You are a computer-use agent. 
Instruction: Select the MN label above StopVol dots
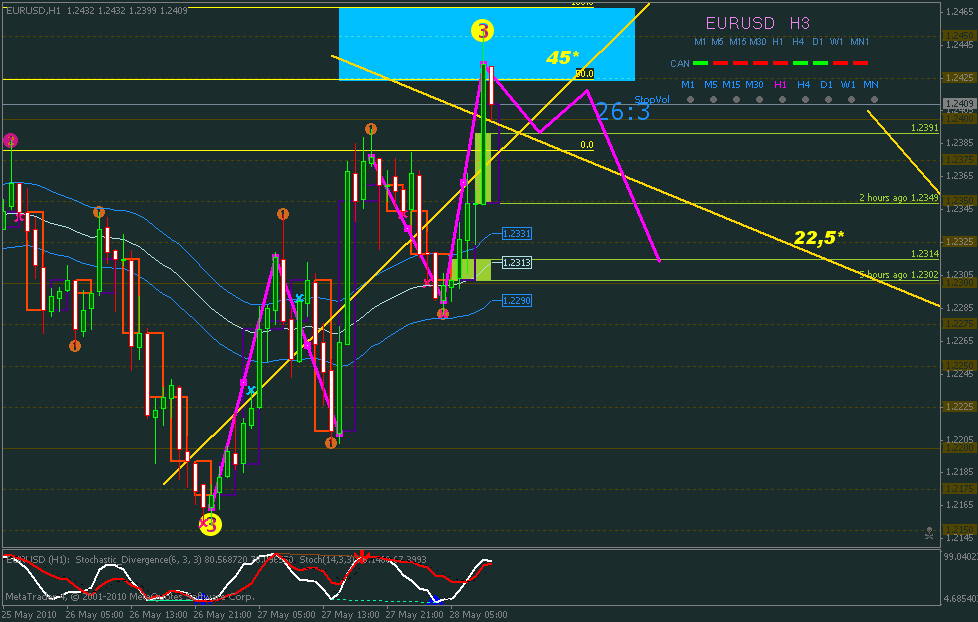[871, 84]
